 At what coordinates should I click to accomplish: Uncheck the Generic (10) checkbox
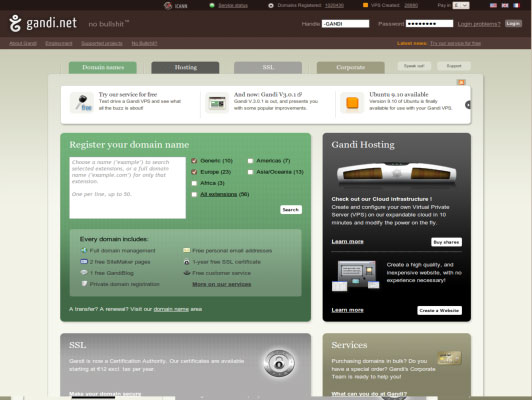[194, 161]
